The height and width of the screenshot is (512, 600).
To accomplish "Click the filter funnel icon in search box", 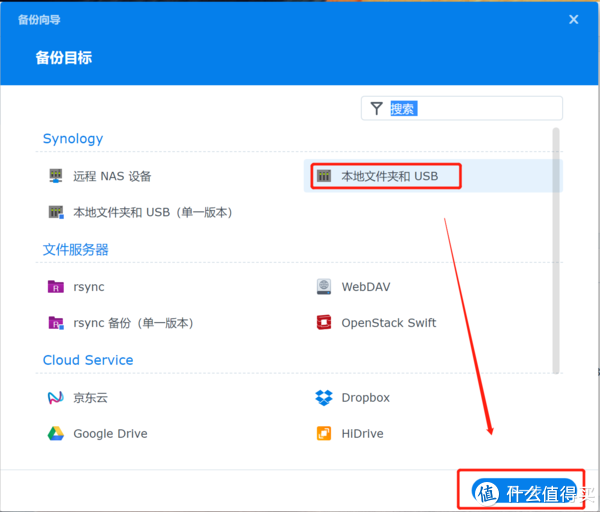I will coord(377,108).
